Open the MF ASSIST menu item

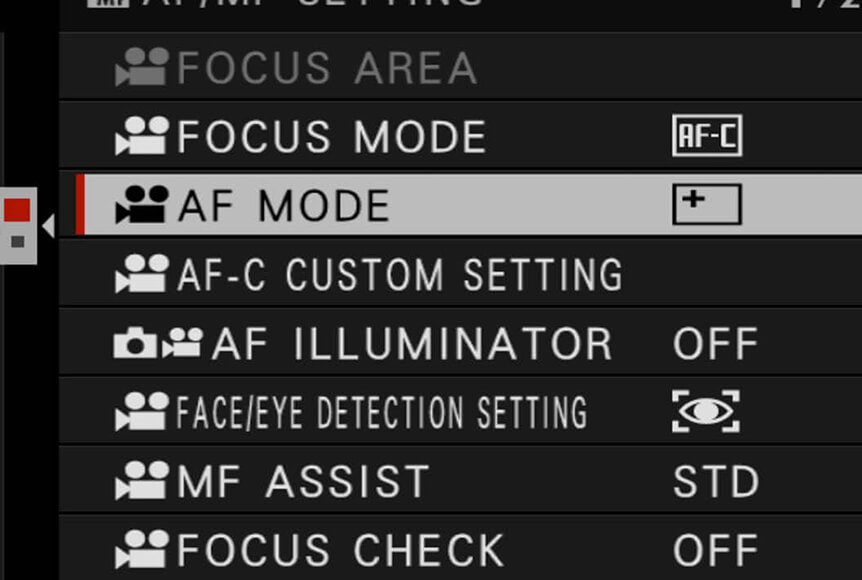(460, 481)
